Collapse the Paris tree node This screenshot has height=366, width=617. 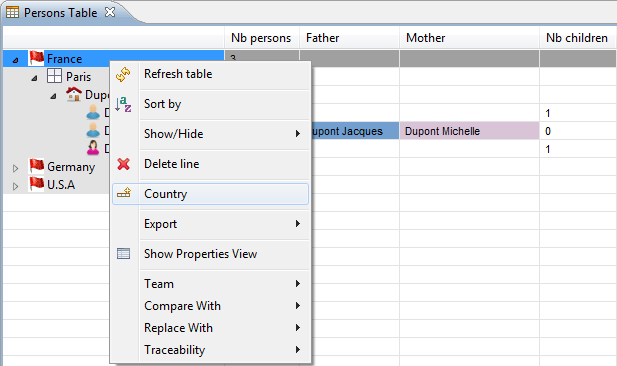click(34, 78)
